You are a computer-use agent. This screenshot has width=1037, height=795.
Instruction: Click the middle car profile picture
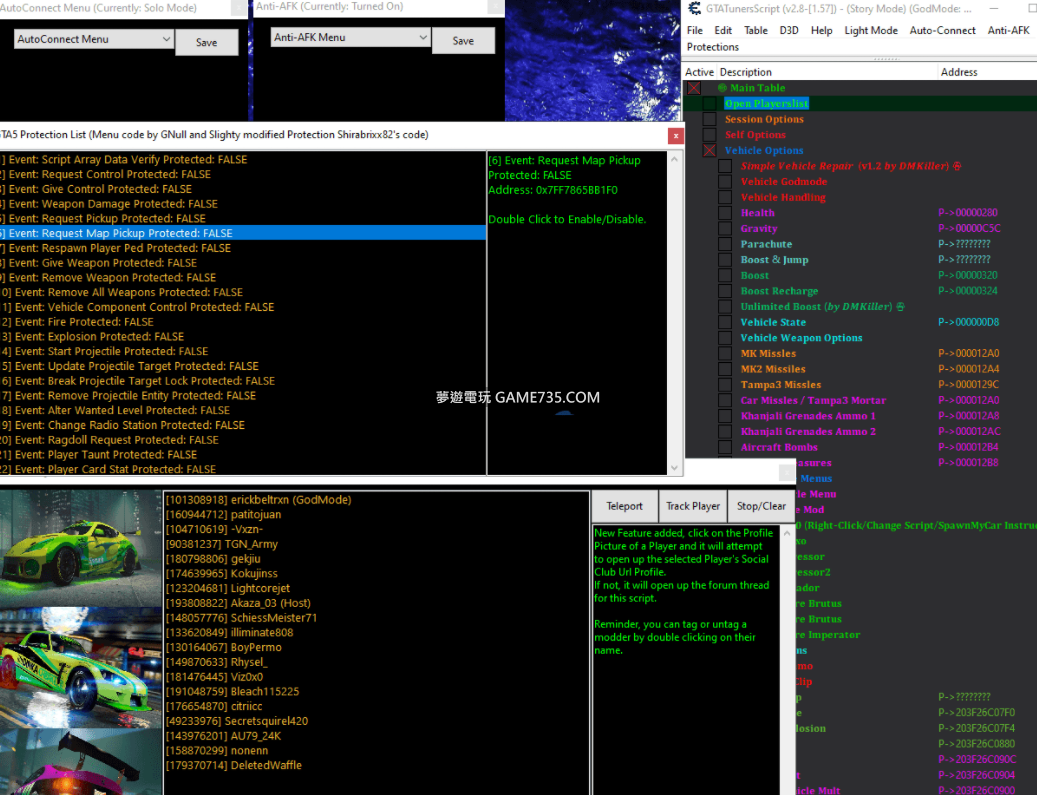coord(80,665)
